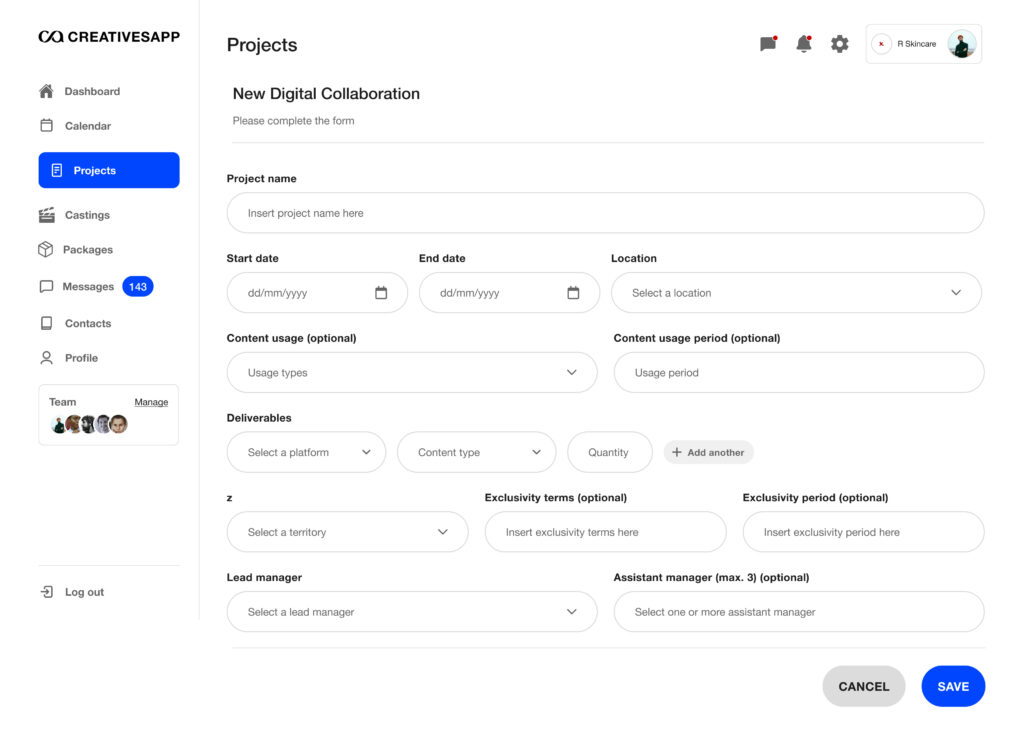The width and height of the screenshot is (1024, 732).
Task: Click the Start date field
Action: (317, 293)
